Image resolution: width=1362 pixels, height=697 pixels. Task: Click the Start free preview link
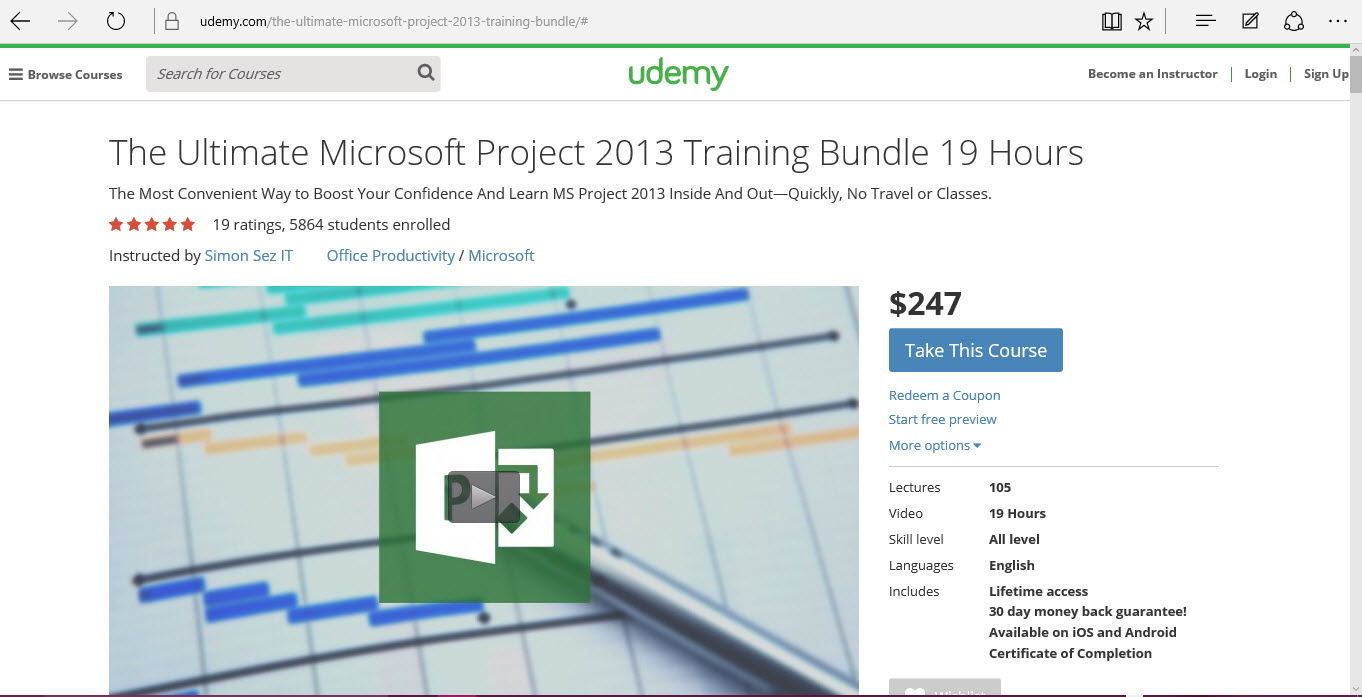tap(942, 419)
